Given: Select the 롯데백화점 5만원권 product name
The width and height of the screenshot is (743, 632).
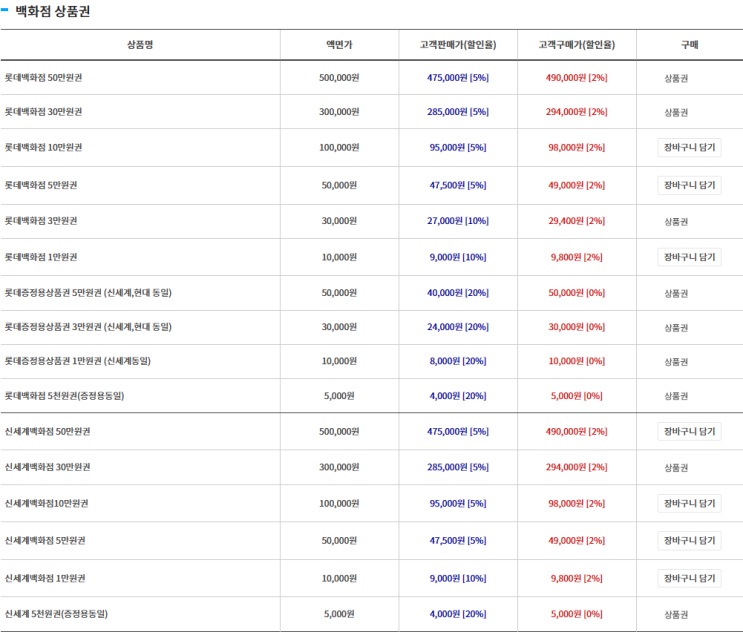Looking at the screenshot, I should [41, 185].
